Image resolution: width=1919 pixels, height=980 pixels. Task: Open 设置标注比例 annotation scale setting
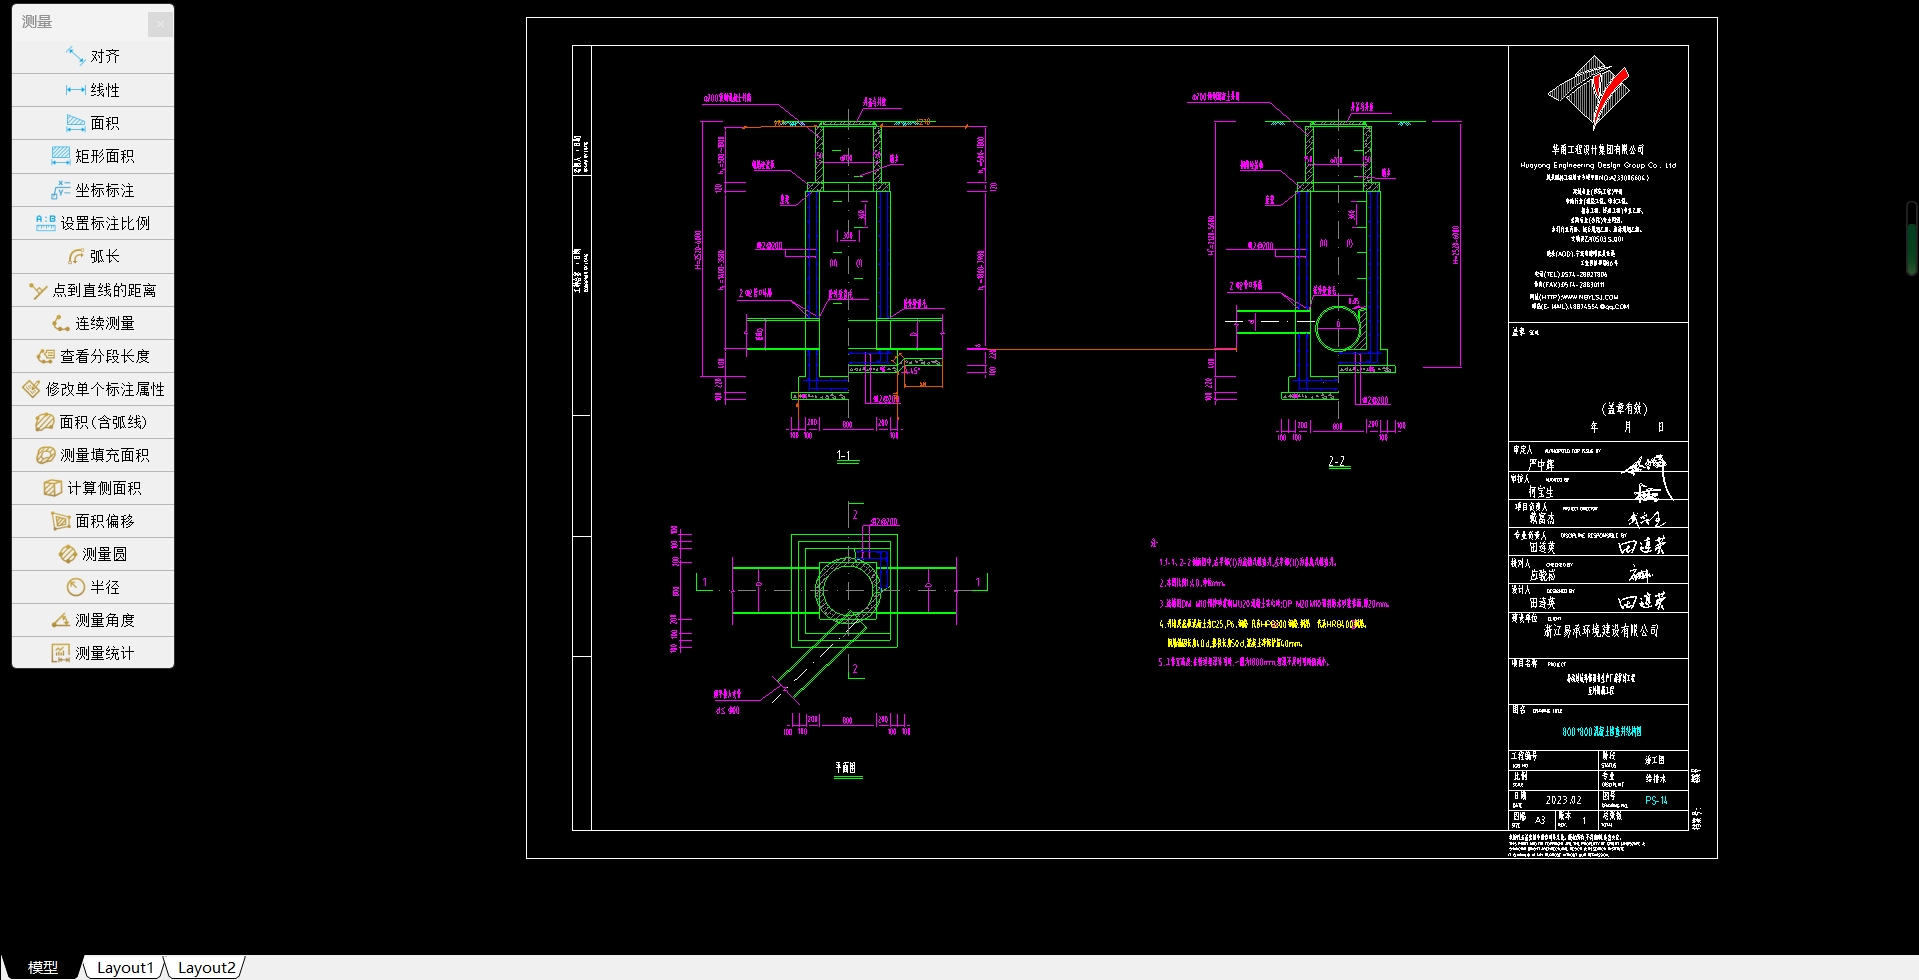(x=92, y=223)
